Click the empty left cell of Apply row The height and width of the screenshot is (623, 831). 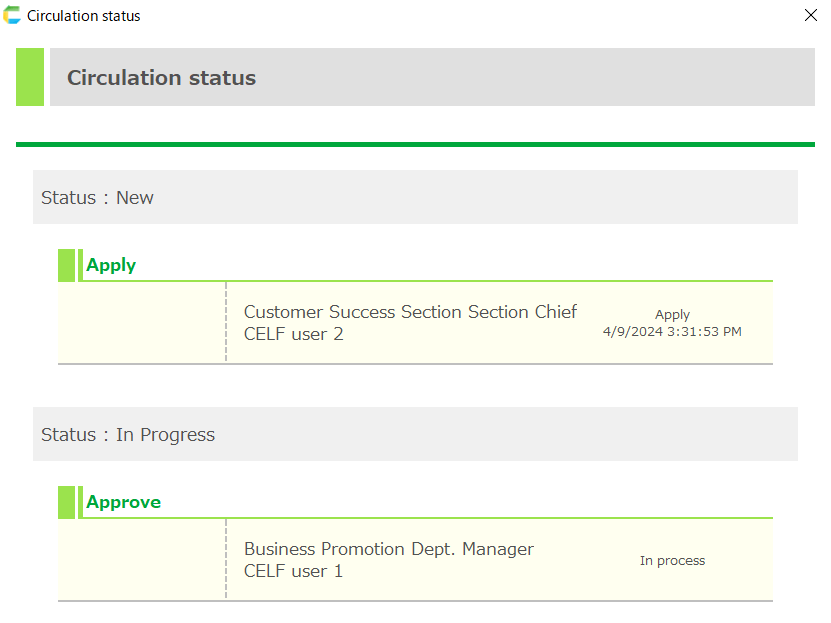[x=141, y=323]
